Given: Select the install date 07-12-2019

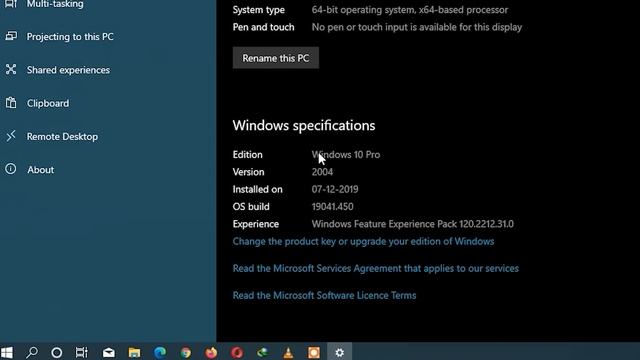Looking at the screenshot, I should click(x=335, y=189).
